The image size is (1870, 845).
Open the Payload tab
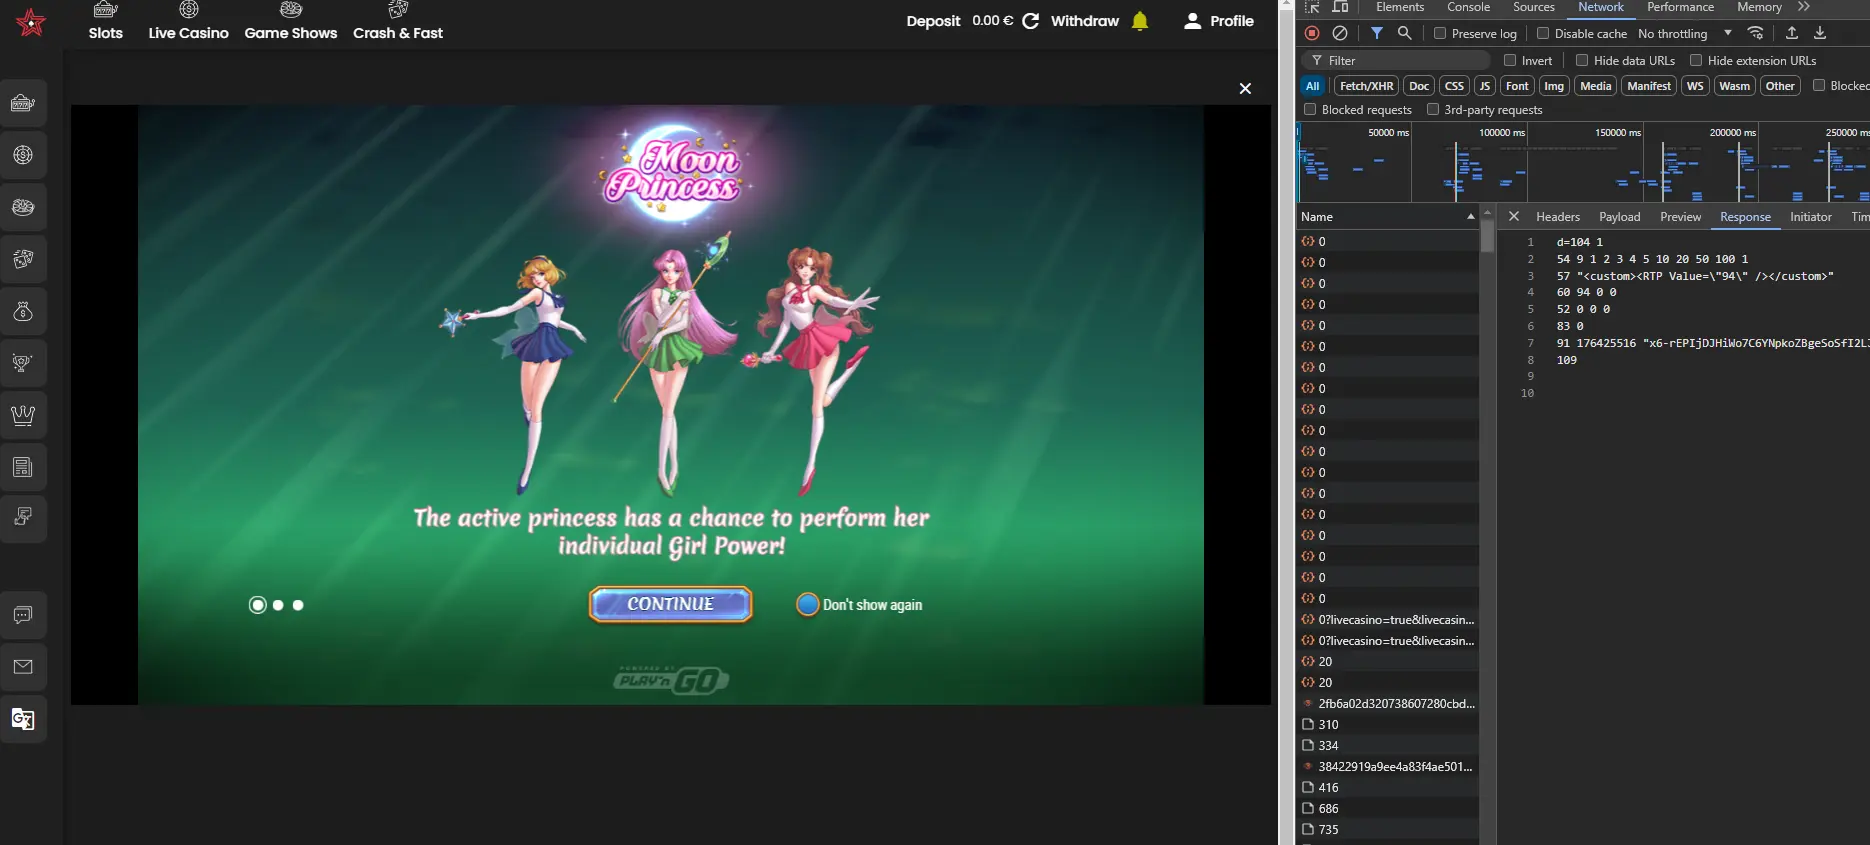pyautogui.click(x=1619, y=217)
